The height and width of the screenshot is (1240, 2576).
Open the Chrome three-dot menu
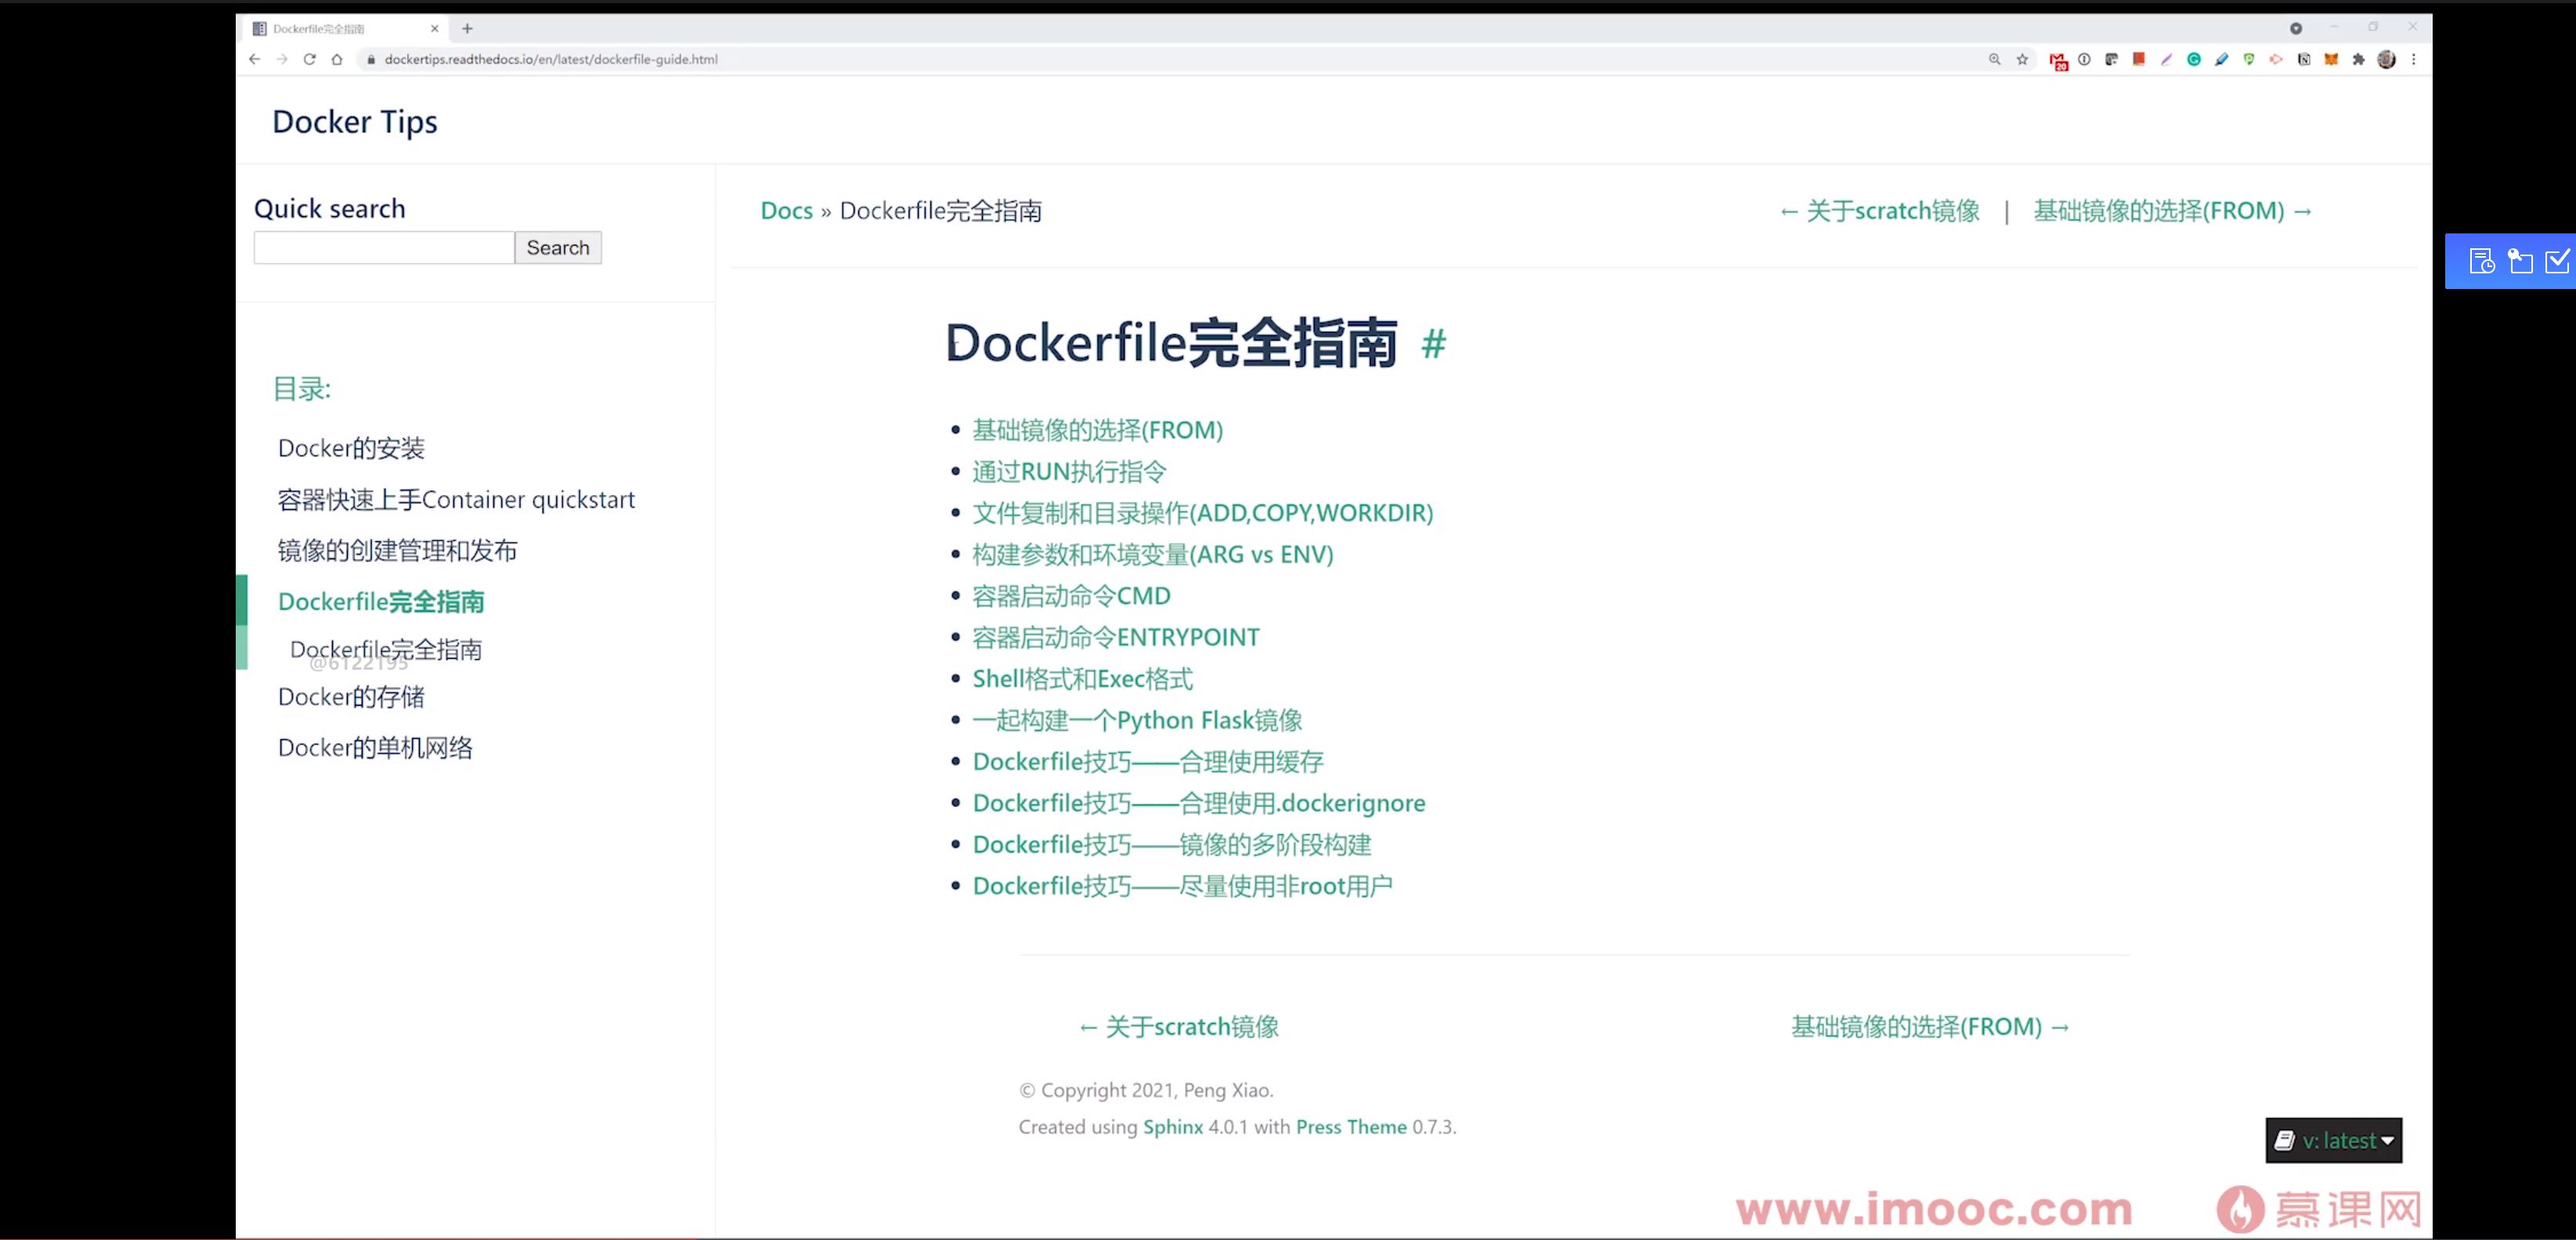pos(2414,59)
